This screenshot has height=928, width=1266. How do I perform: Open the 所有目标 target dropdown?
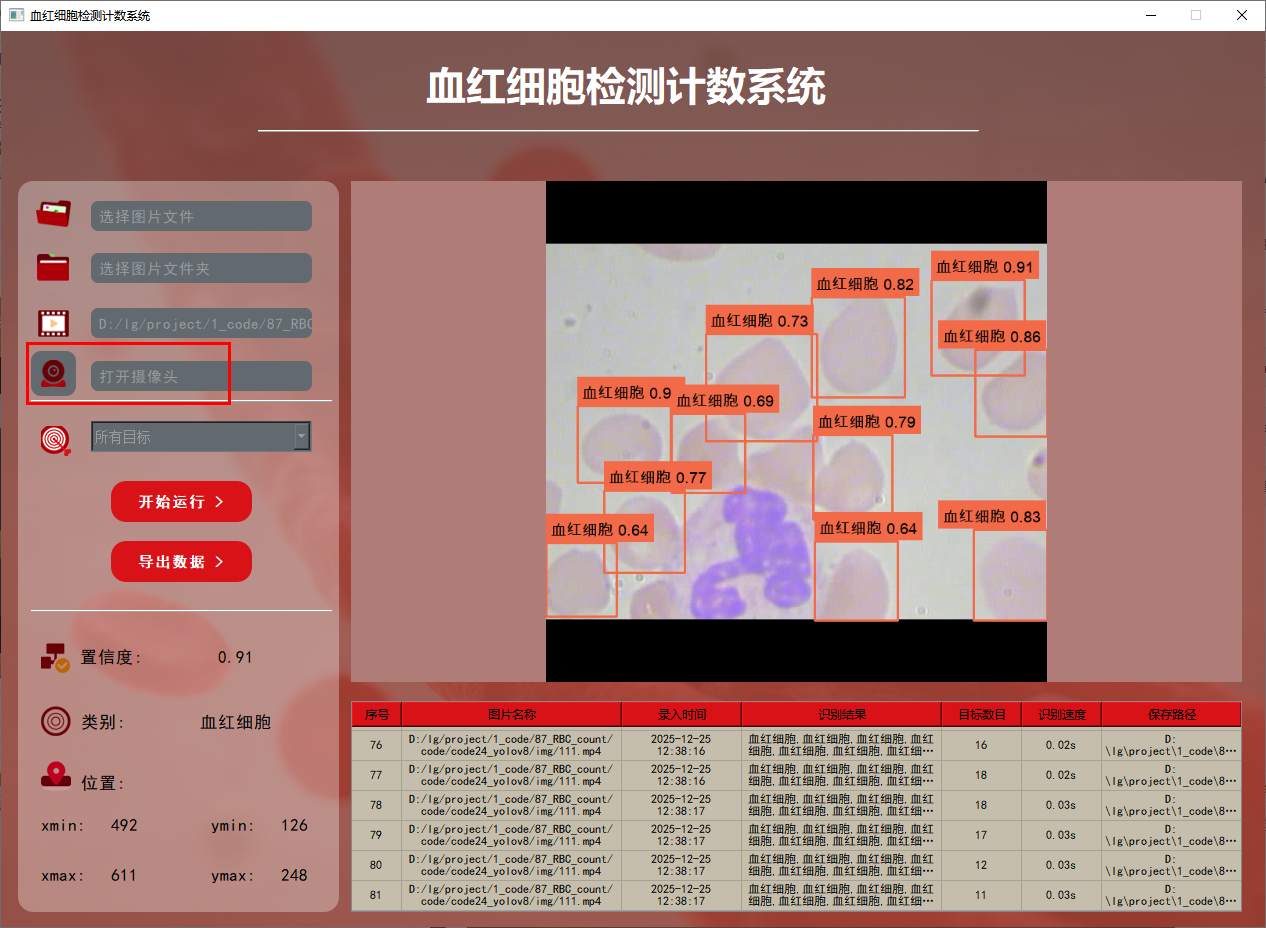201,437
